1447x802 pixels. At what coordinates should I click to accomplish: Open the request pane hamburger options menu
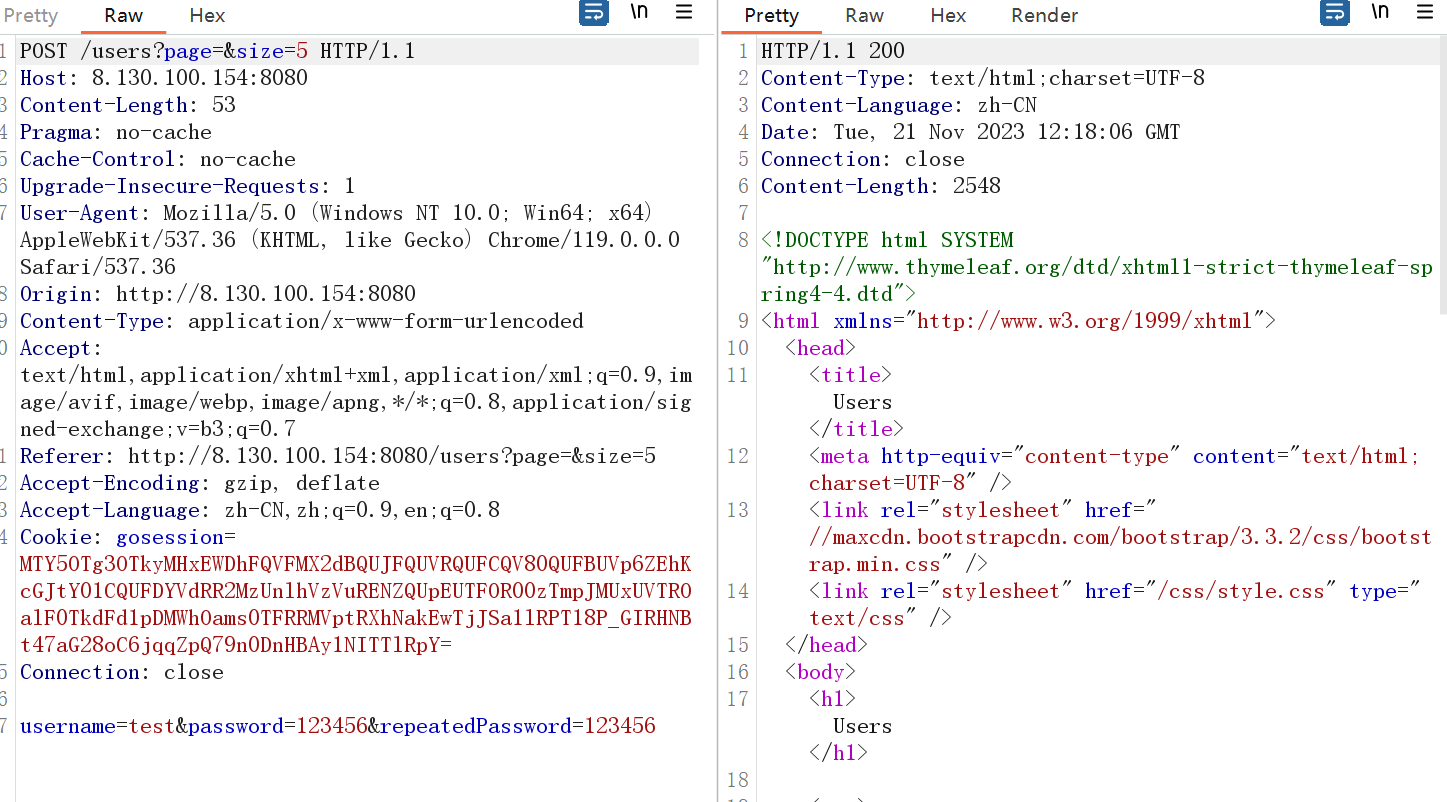(684, 12)
